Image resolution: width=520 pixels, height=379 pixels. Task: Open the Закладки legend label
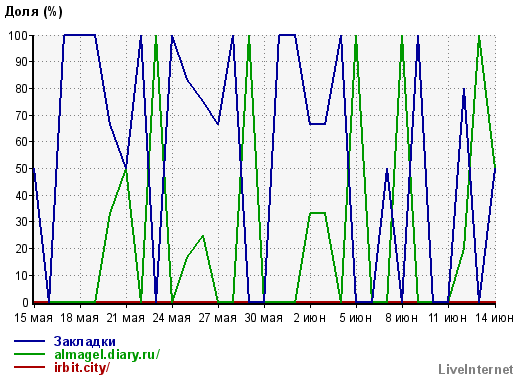(85, 341)
